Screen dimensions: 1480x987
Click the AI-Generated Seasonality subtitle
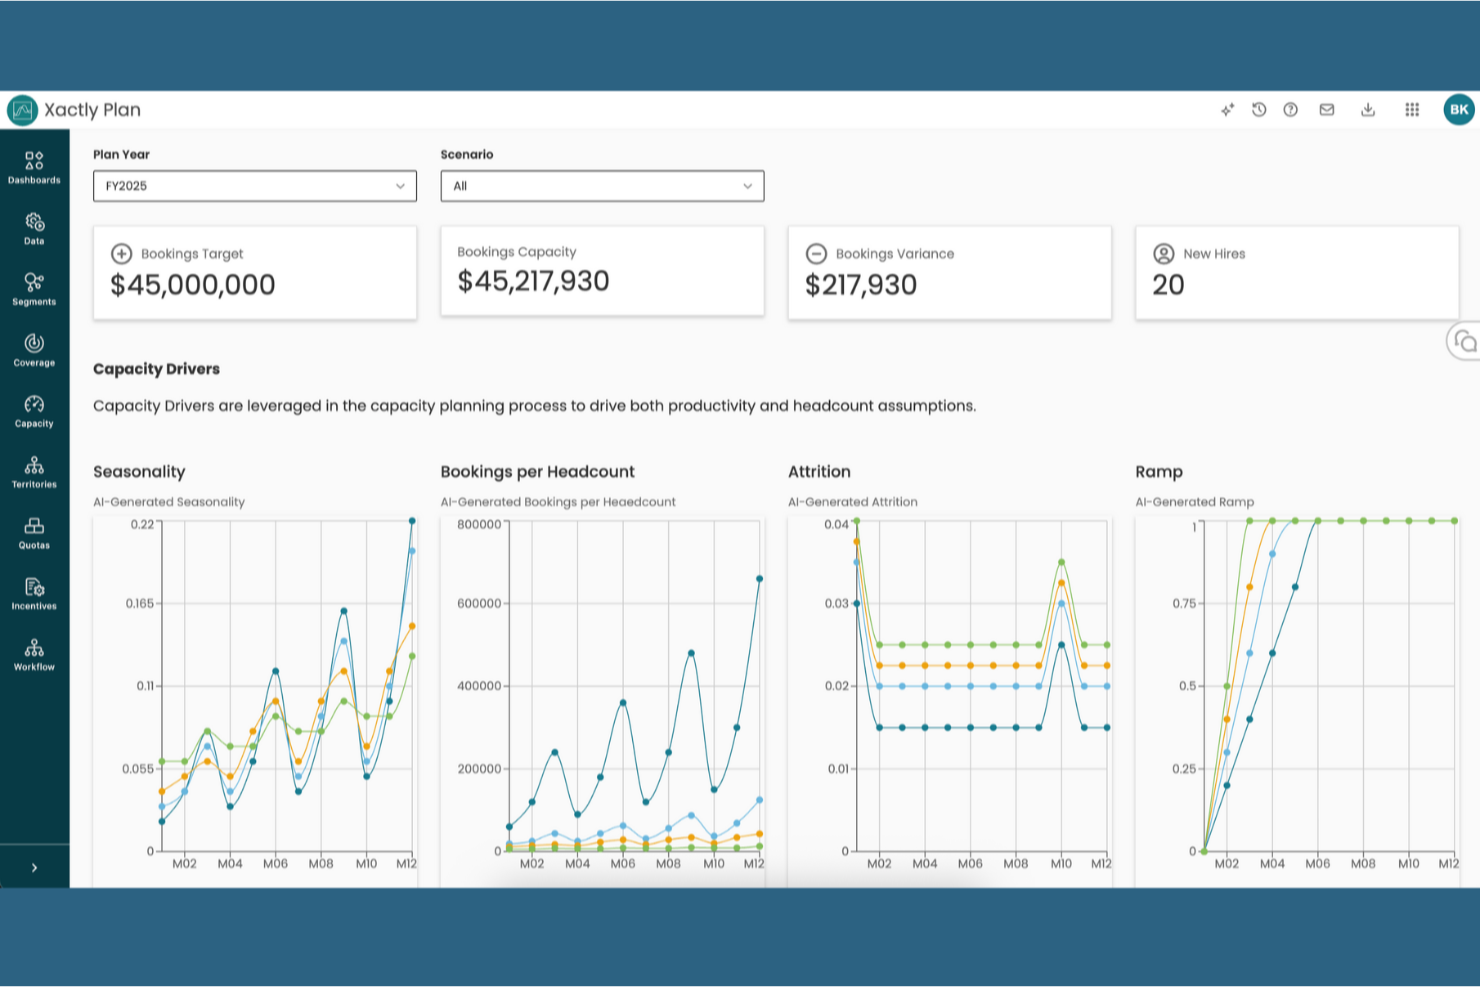click(x=169, y=502)
